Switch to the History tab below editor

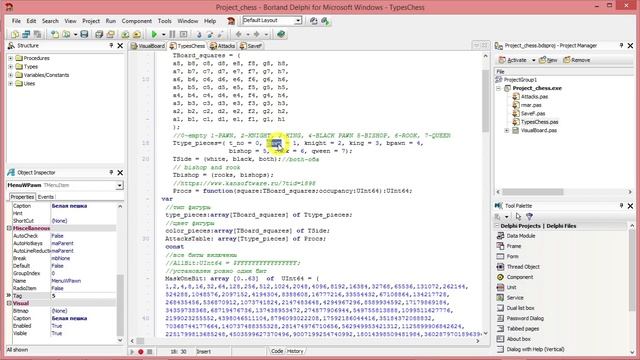[295, 351]
